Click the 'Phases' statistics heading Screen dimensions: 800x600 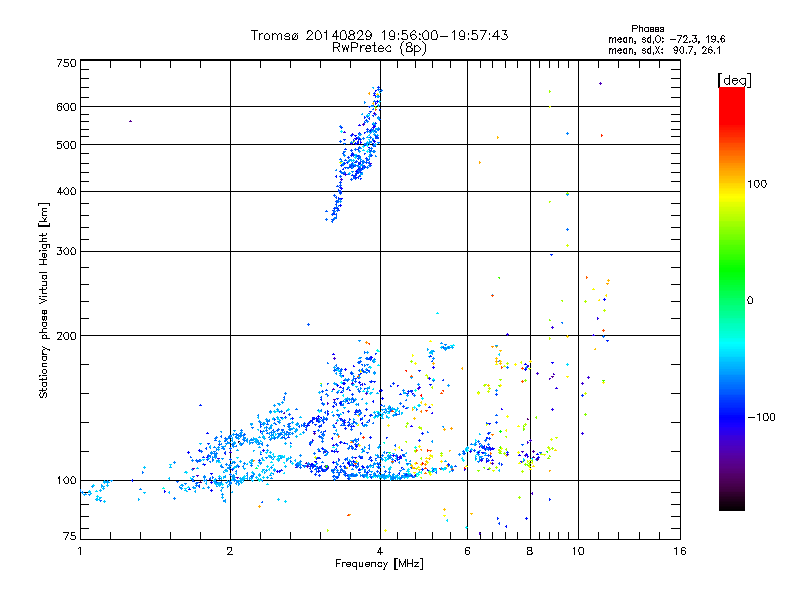(x=647, y=29)
